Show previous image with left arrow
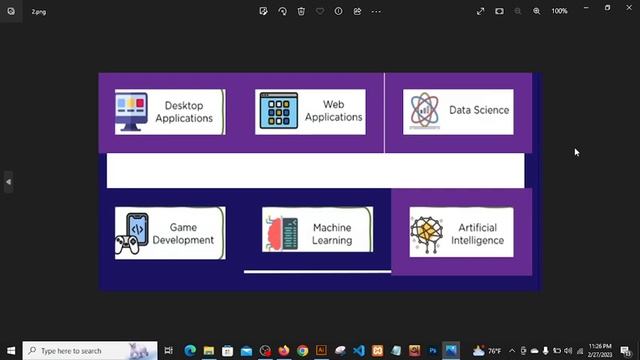 [x=9, y=182]
